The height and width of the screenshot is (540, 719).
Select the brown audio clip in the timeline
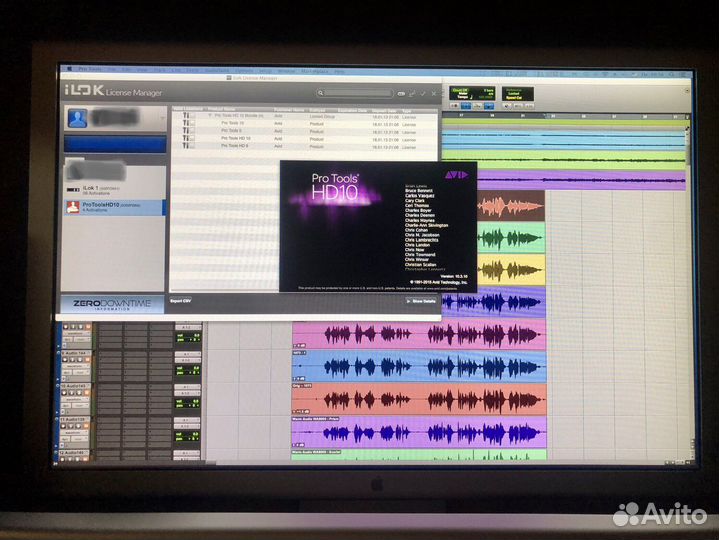point(511,206)
